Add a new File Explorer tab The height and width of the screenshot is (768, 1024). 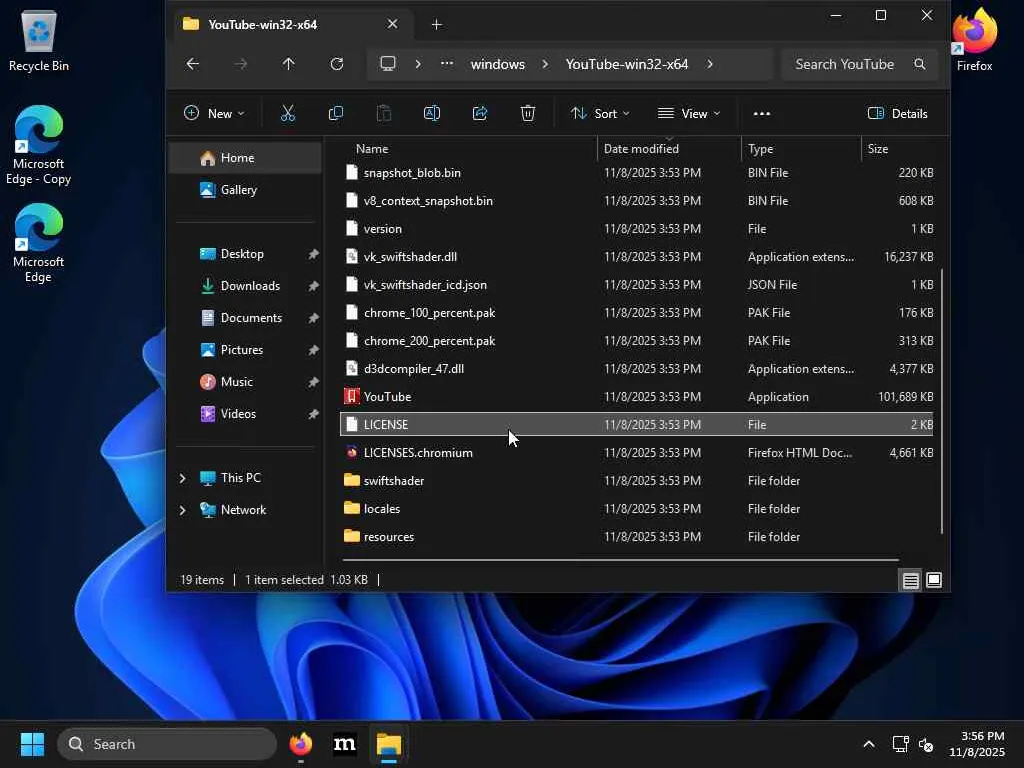[x=437, y=25]
